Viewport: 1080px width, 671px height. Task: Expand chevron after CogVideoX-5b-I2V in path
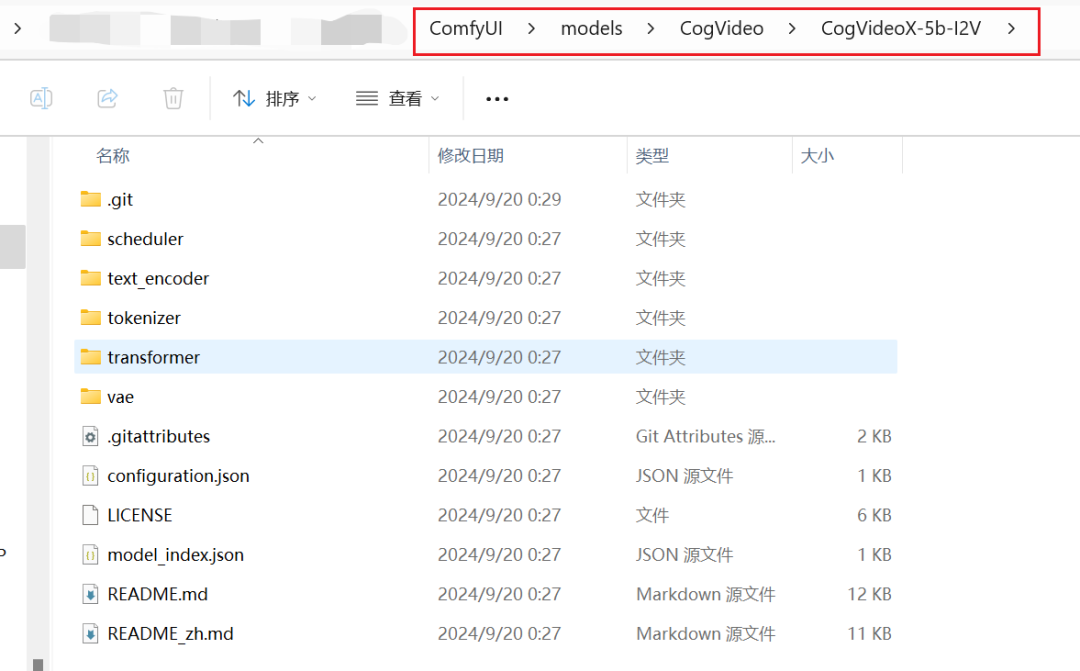(x=1011, y=28)
